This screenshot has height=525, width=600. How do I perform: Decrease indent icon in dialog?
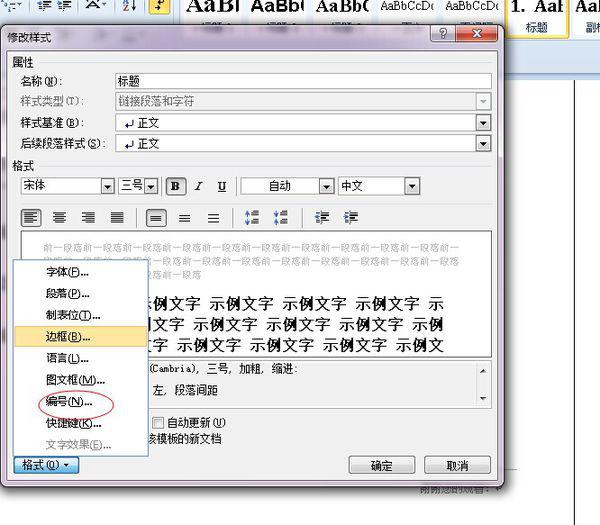click(x=321, y=218)
